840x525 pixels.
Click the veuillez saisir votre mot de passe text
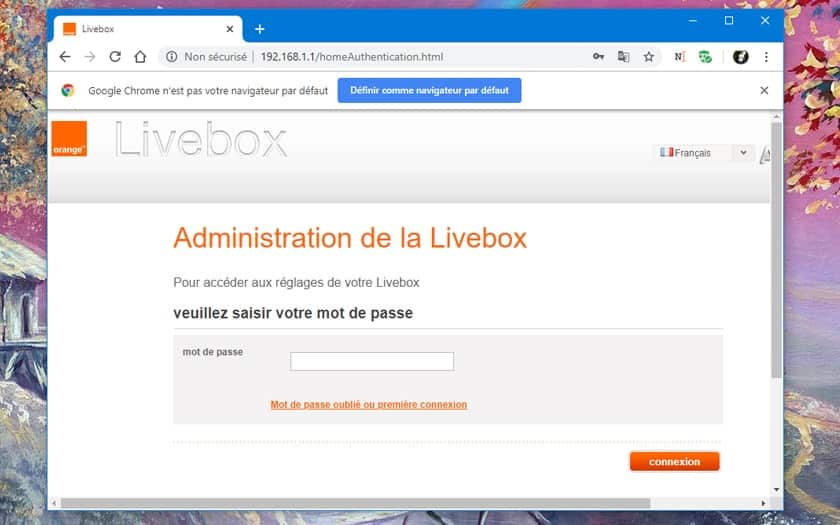[x=293, y=313]
